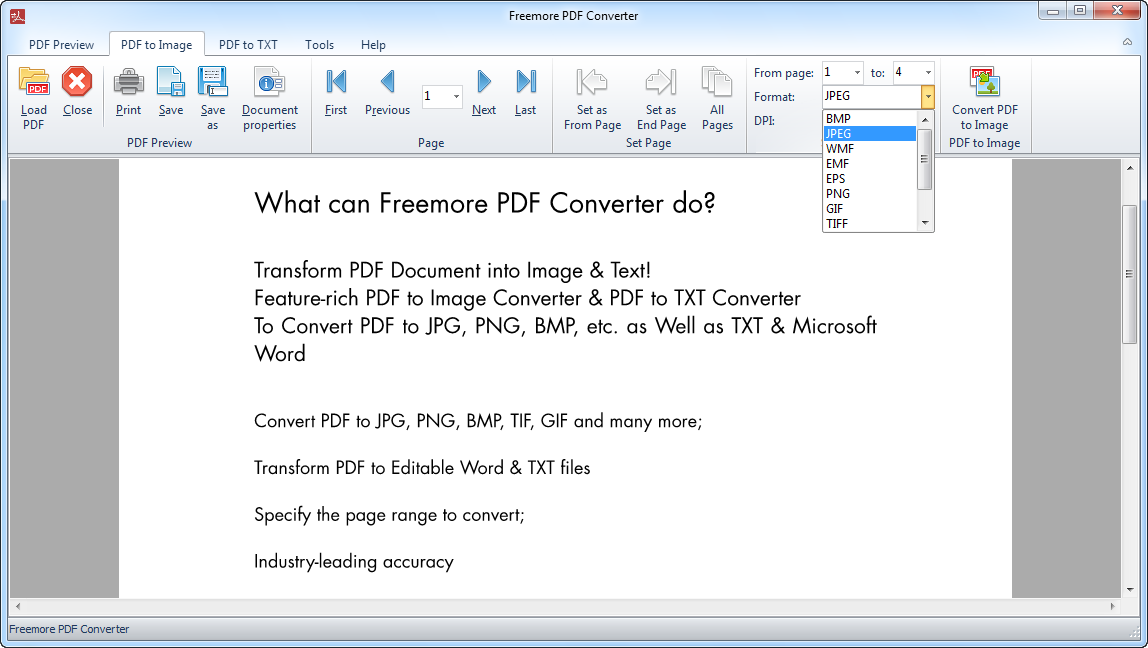Open the 'to' page dropdown
This screenshot has height=648, width=1148.
927,72
